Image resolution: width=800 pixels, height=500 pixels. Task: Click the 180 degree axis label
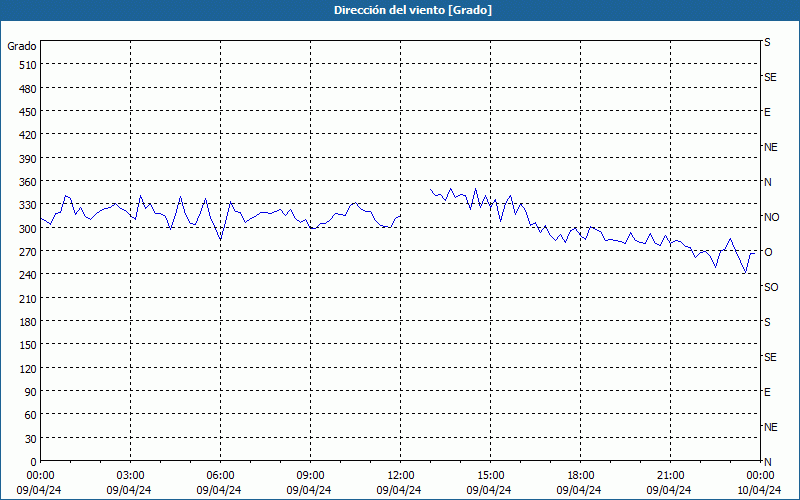[x=28, y=322]
